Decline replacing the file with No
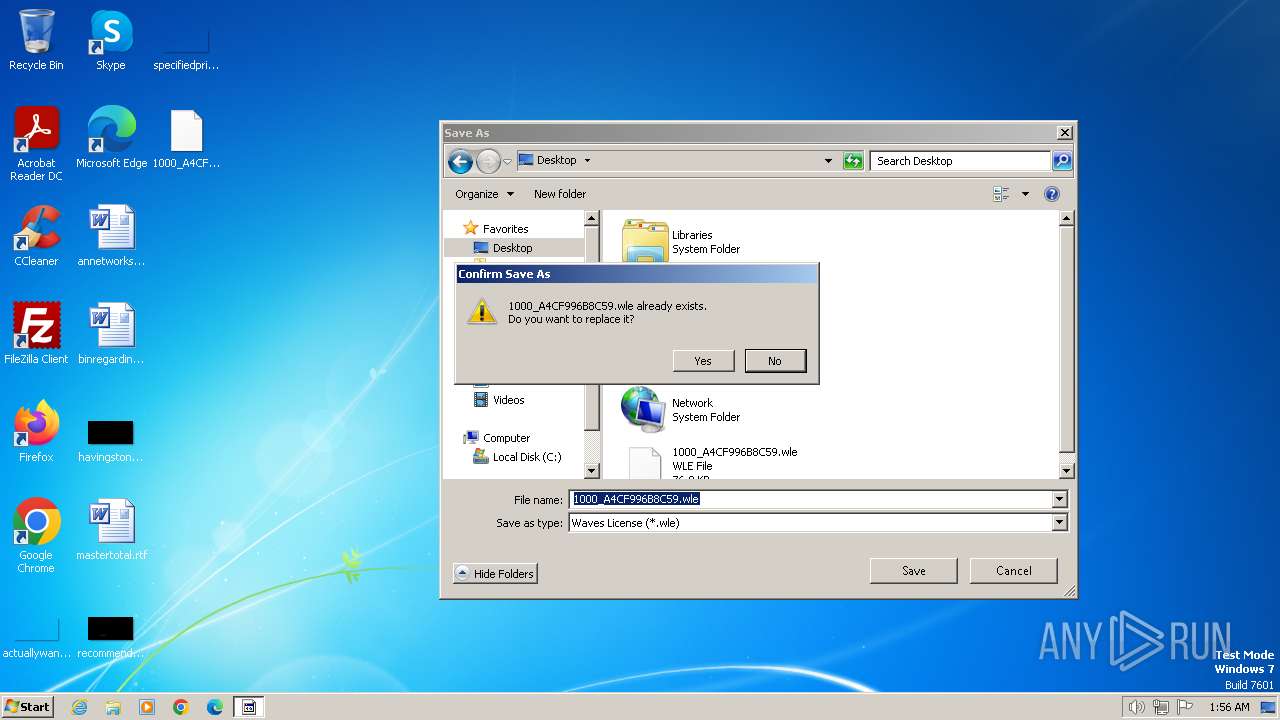1280x720 pixels. click(x=775, y=361)
